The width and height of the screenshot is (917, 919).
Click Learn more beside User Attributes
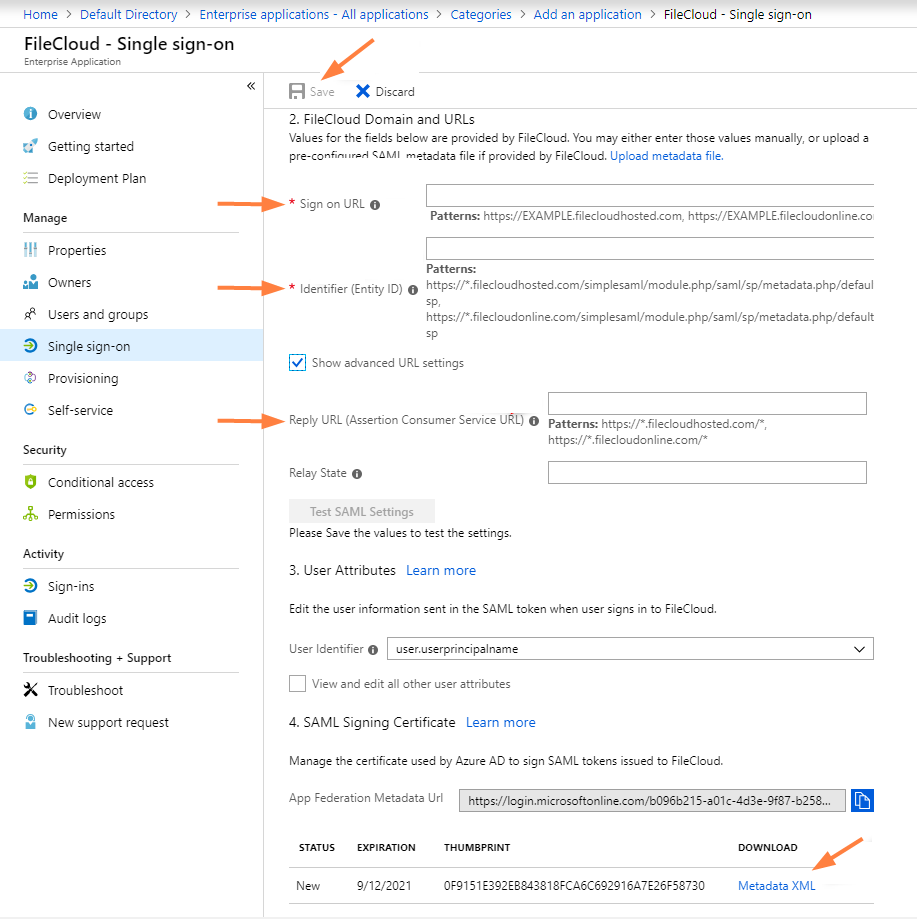tap(441, 570)
